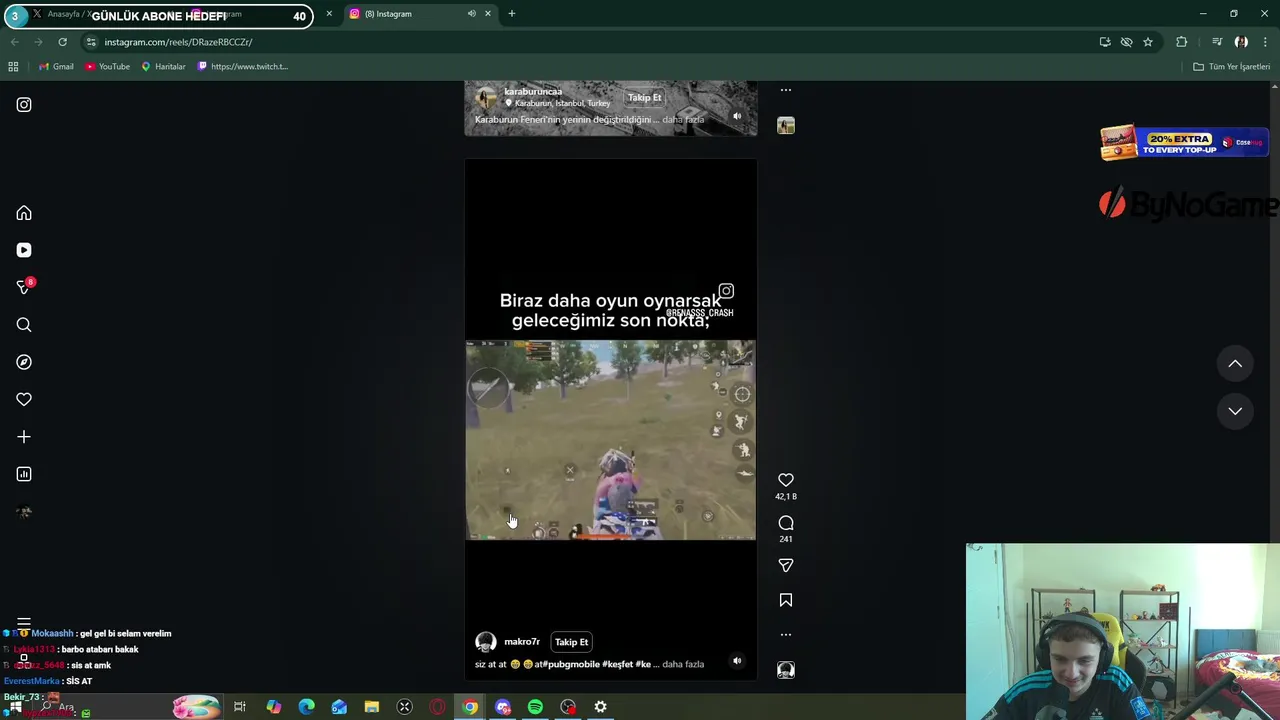Open Spotify from taskbar
The image size is (1280, 720).
click(535, 707)
